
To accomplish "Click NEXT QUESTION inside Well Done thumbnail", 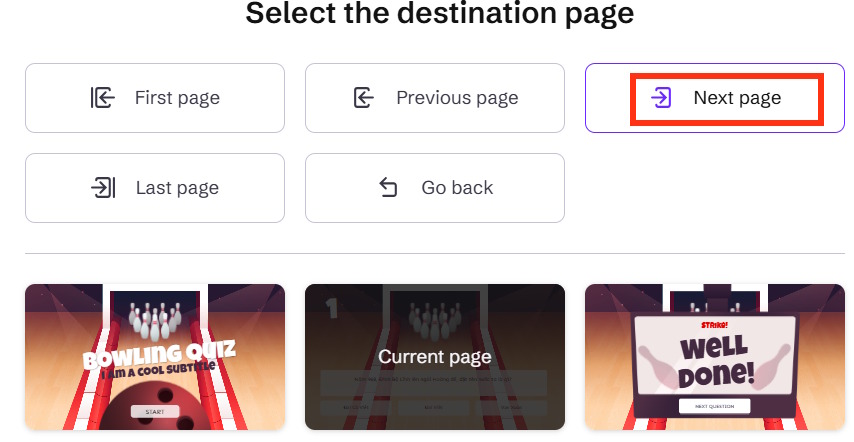I will (714, 406).
